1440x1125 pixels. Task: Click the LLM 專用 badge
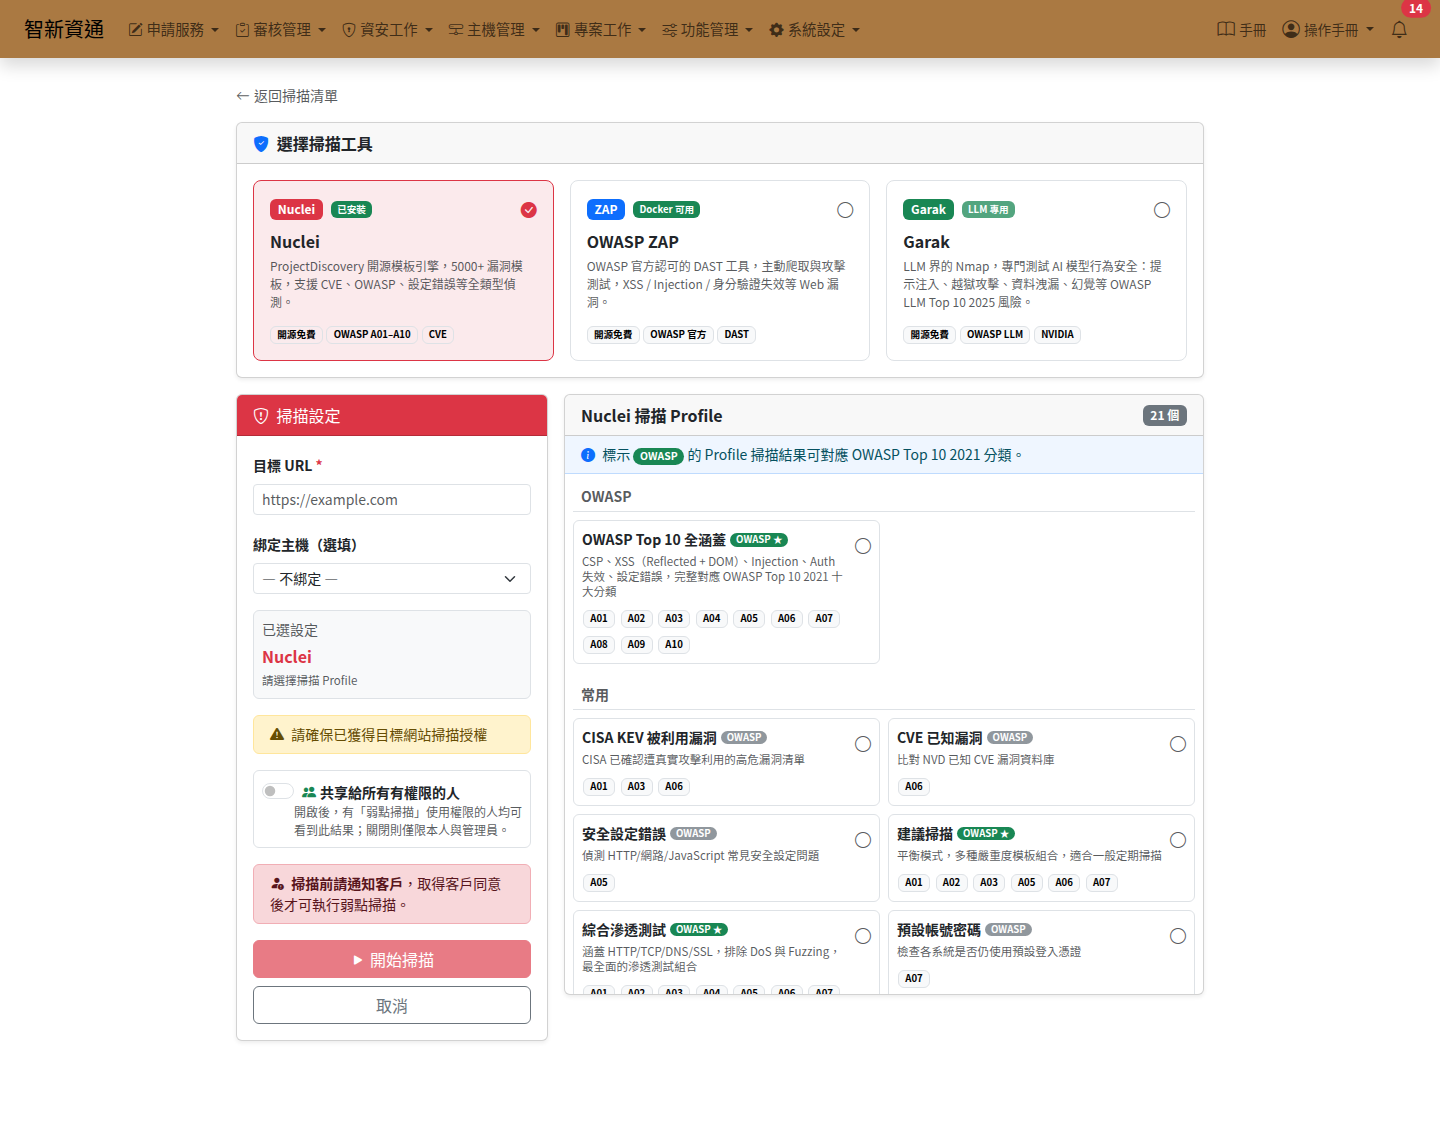[988, 210]
